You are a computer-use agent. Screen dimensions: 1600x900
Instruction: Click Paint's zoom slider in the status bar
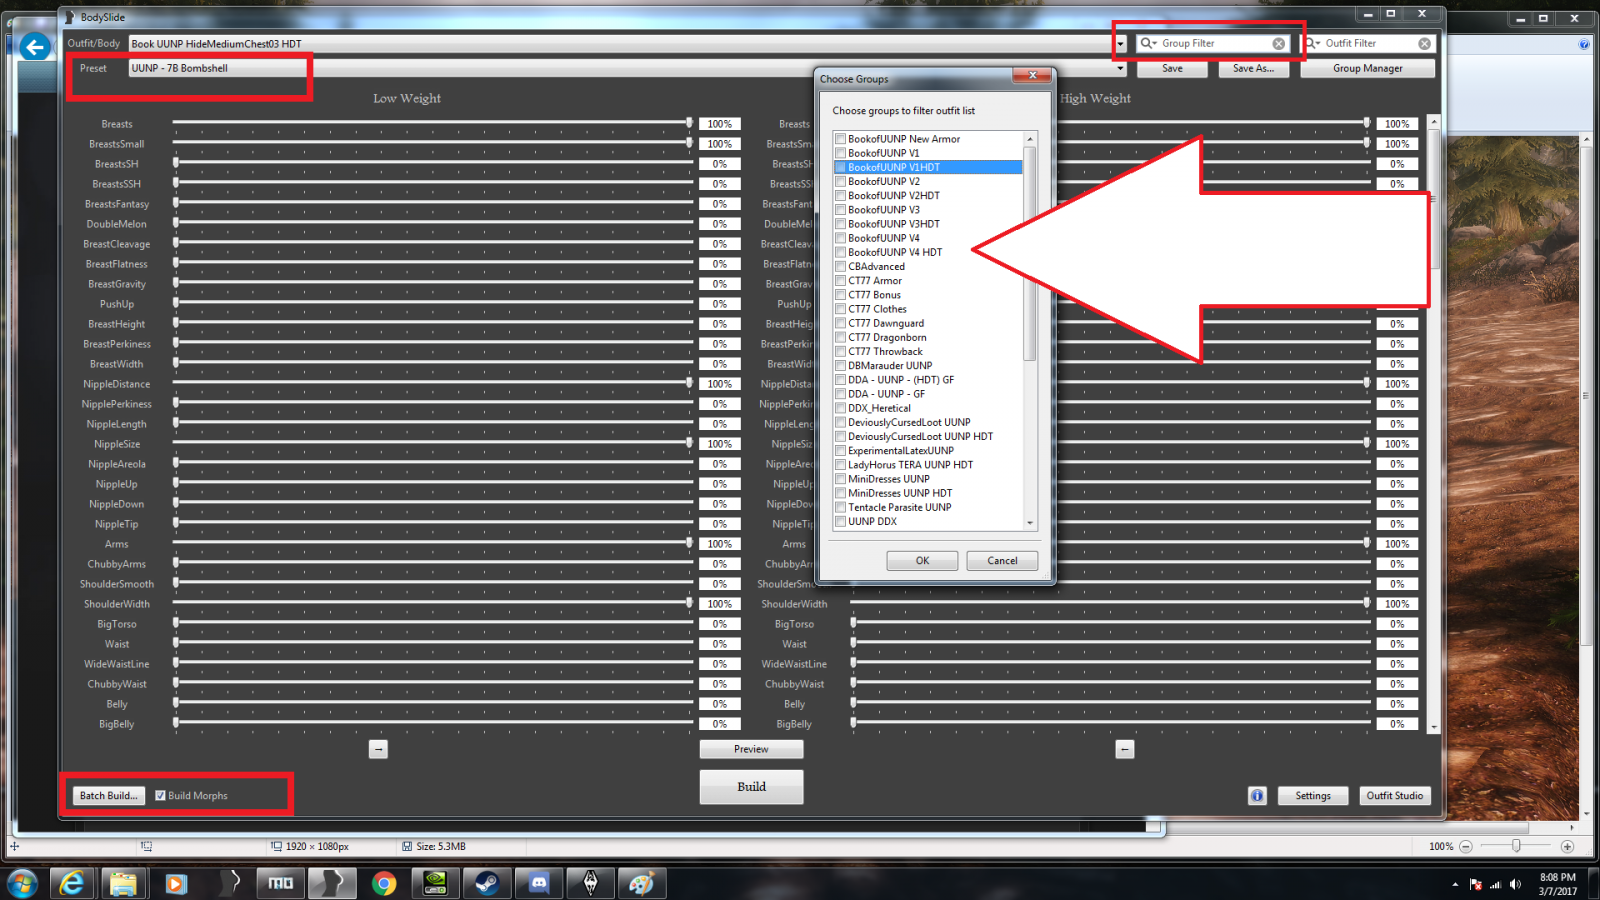[1516, 846]
